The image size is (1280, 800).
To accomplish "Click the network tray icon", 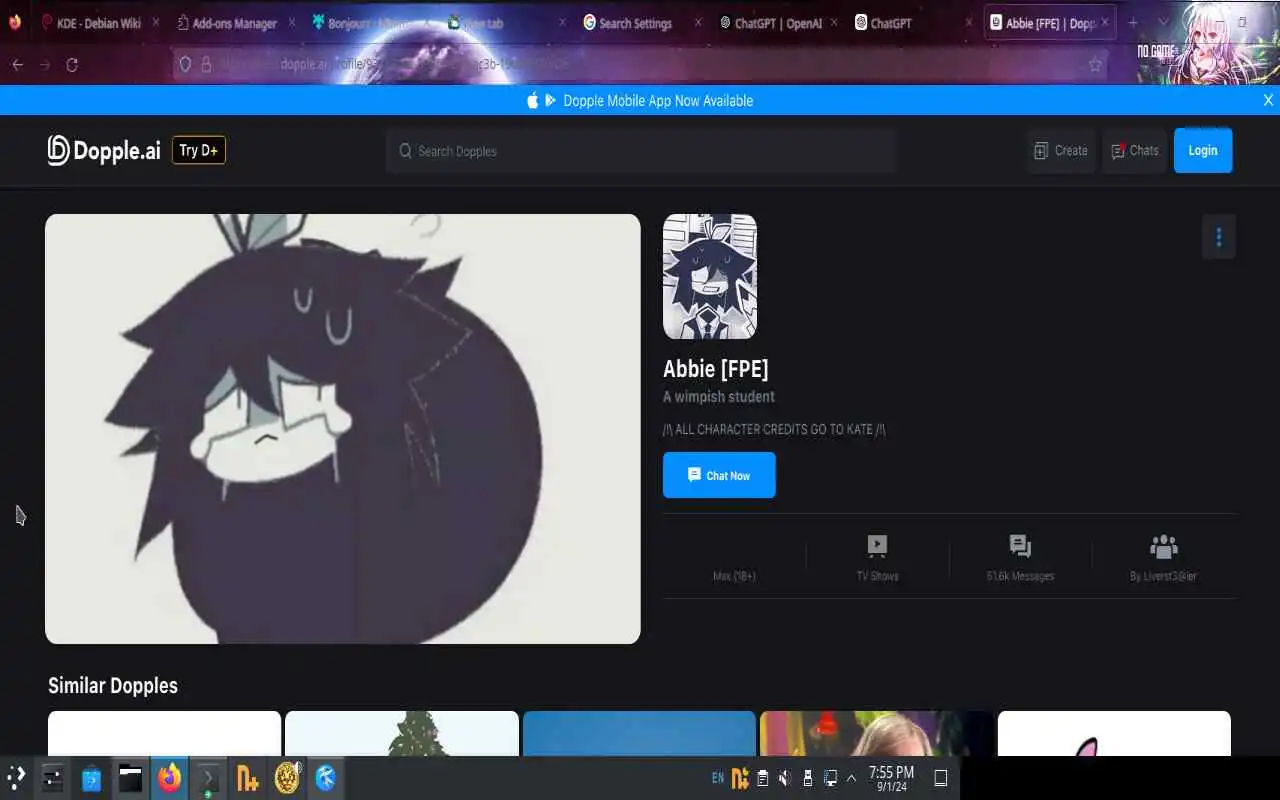I will coord(830,777).
